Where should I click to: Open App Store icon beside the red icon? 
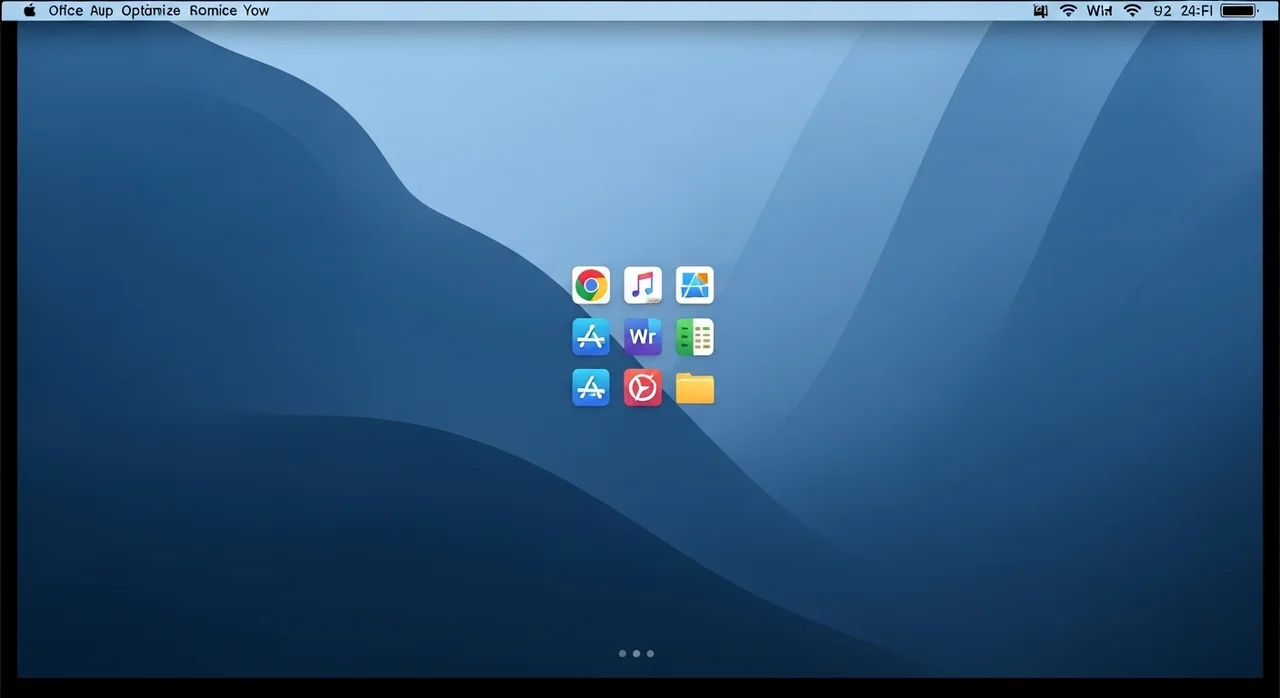point(591,388)
